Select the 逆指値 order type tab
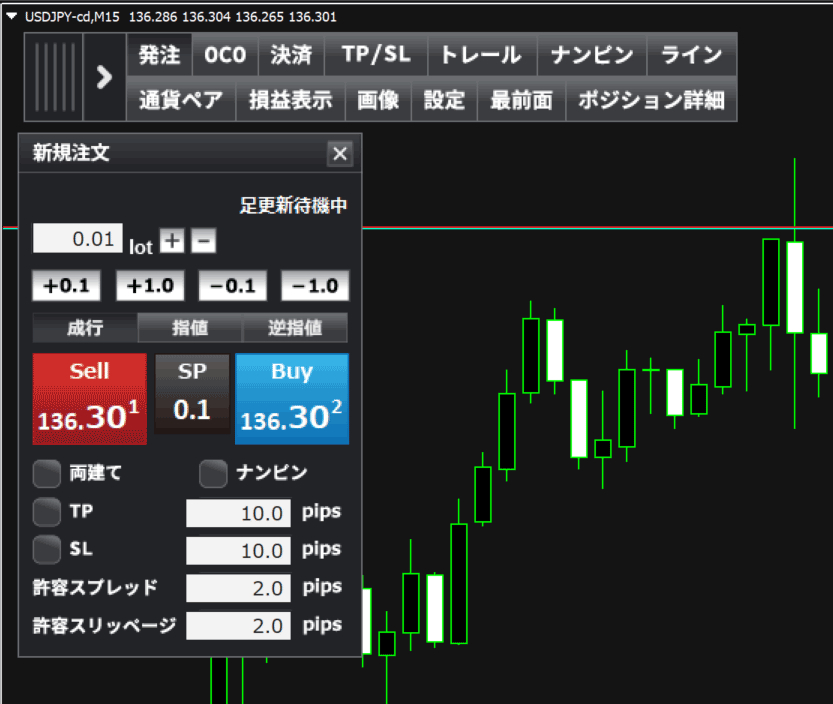This screenshot has height=704, width=833. 295,328
